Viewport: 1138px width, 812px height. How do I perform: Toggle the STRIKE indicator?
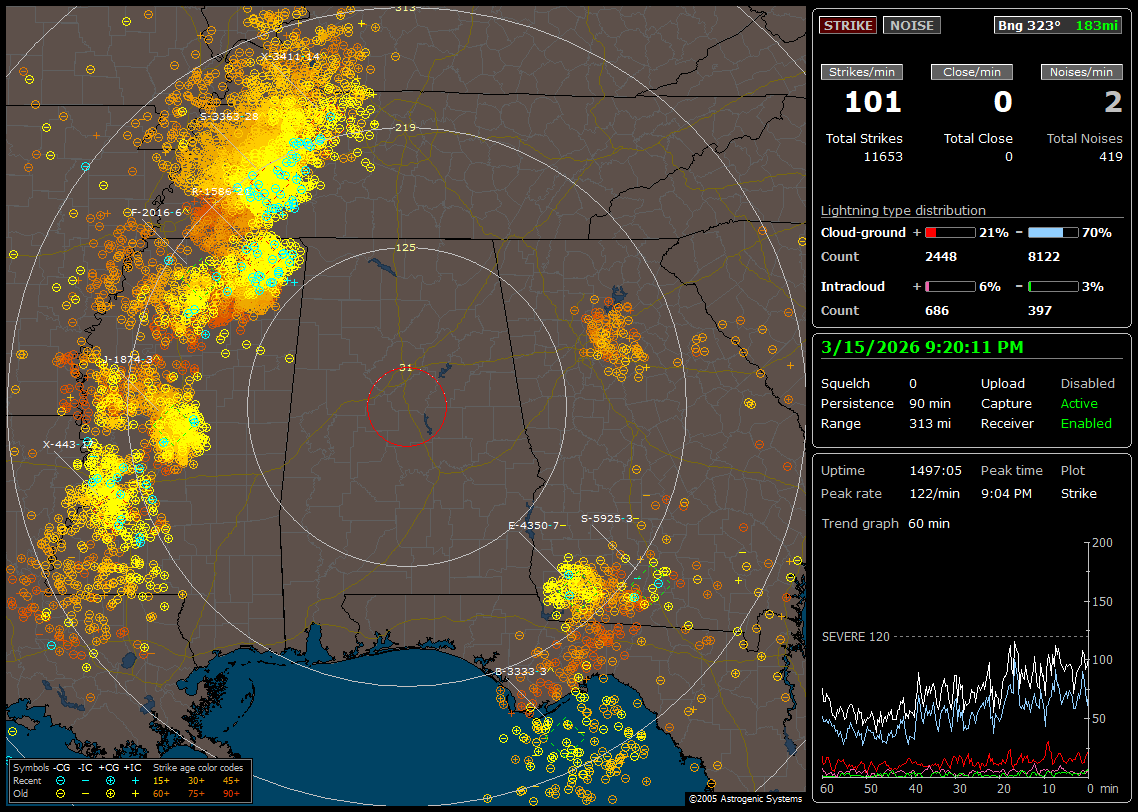click(848, 25)
